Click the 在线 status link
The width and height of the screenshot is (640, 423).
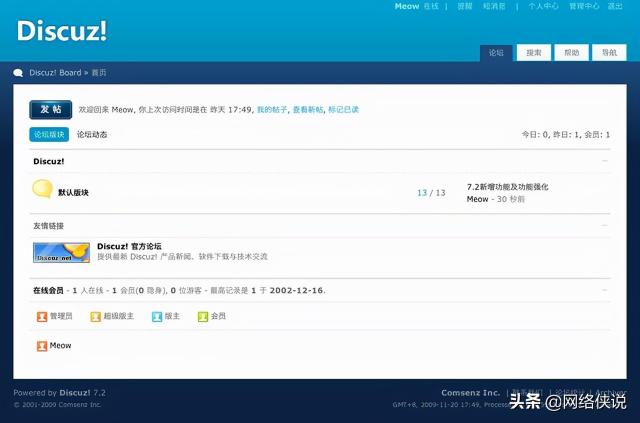point(431,6)
